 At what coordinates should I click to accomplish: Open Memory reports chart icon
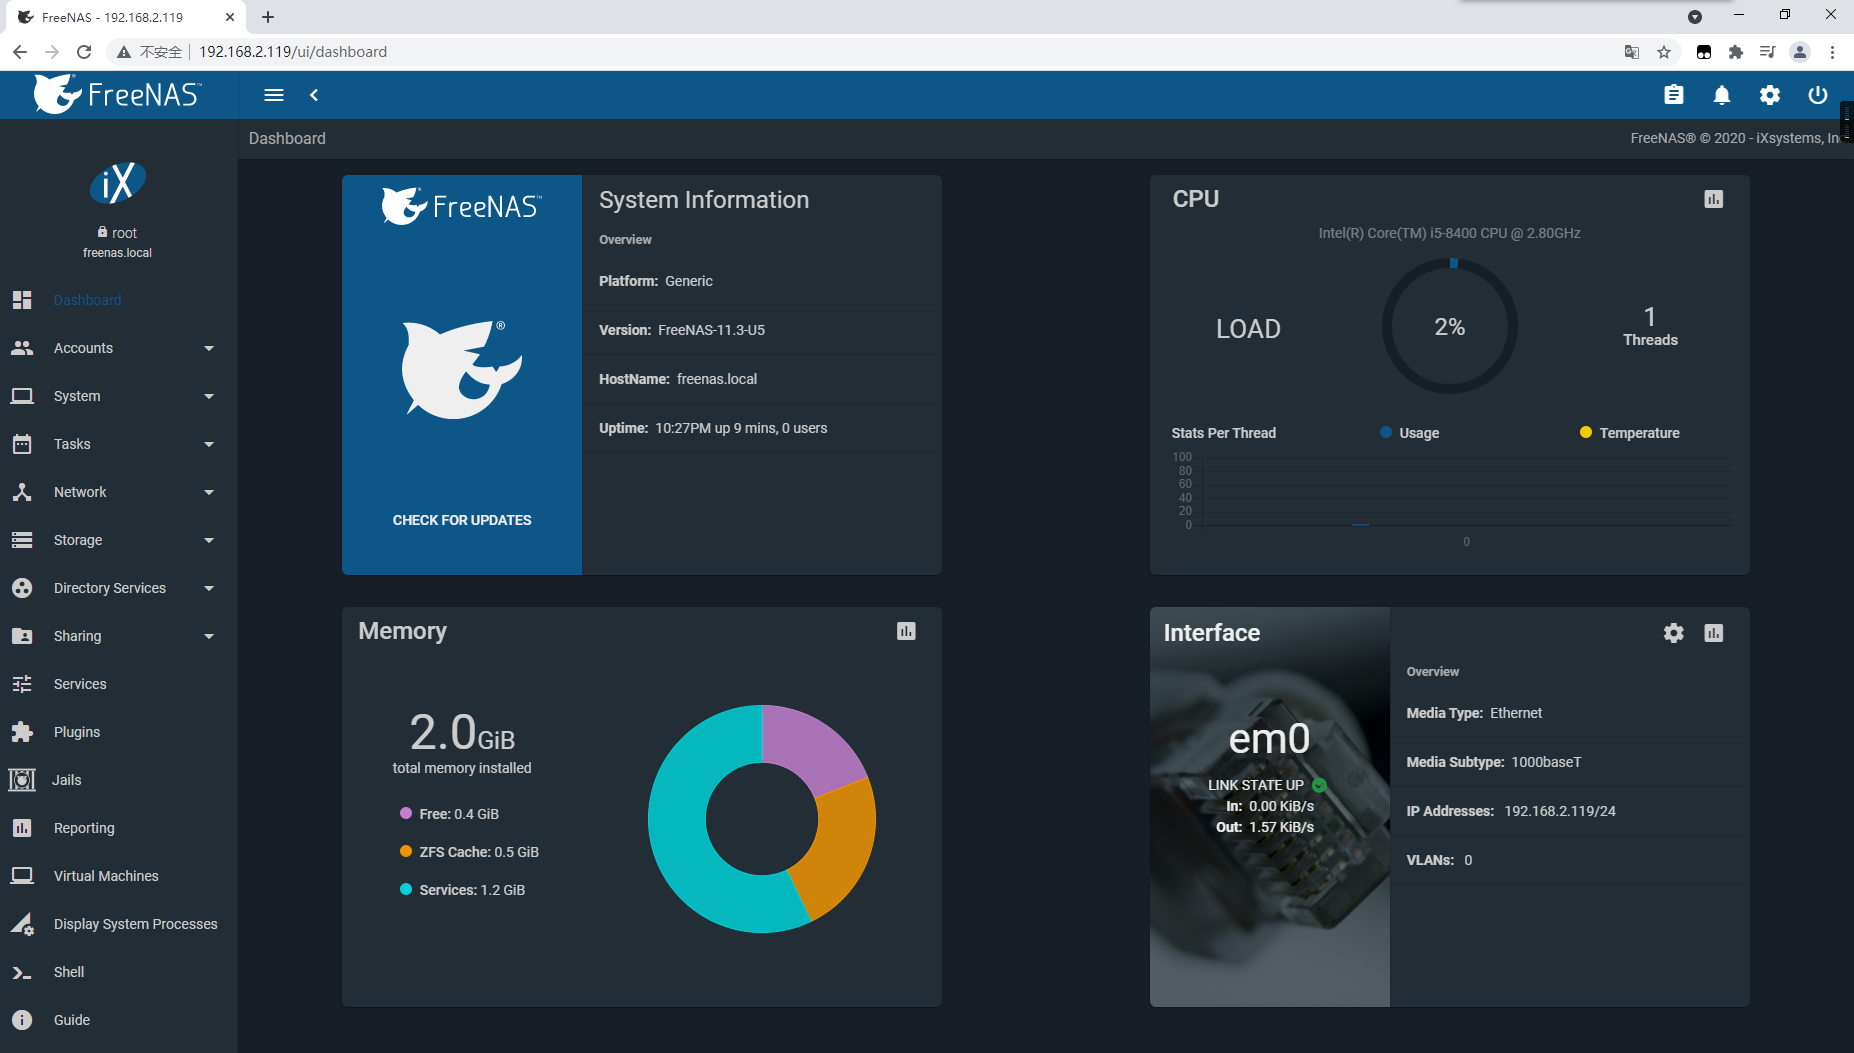(906, 631)
